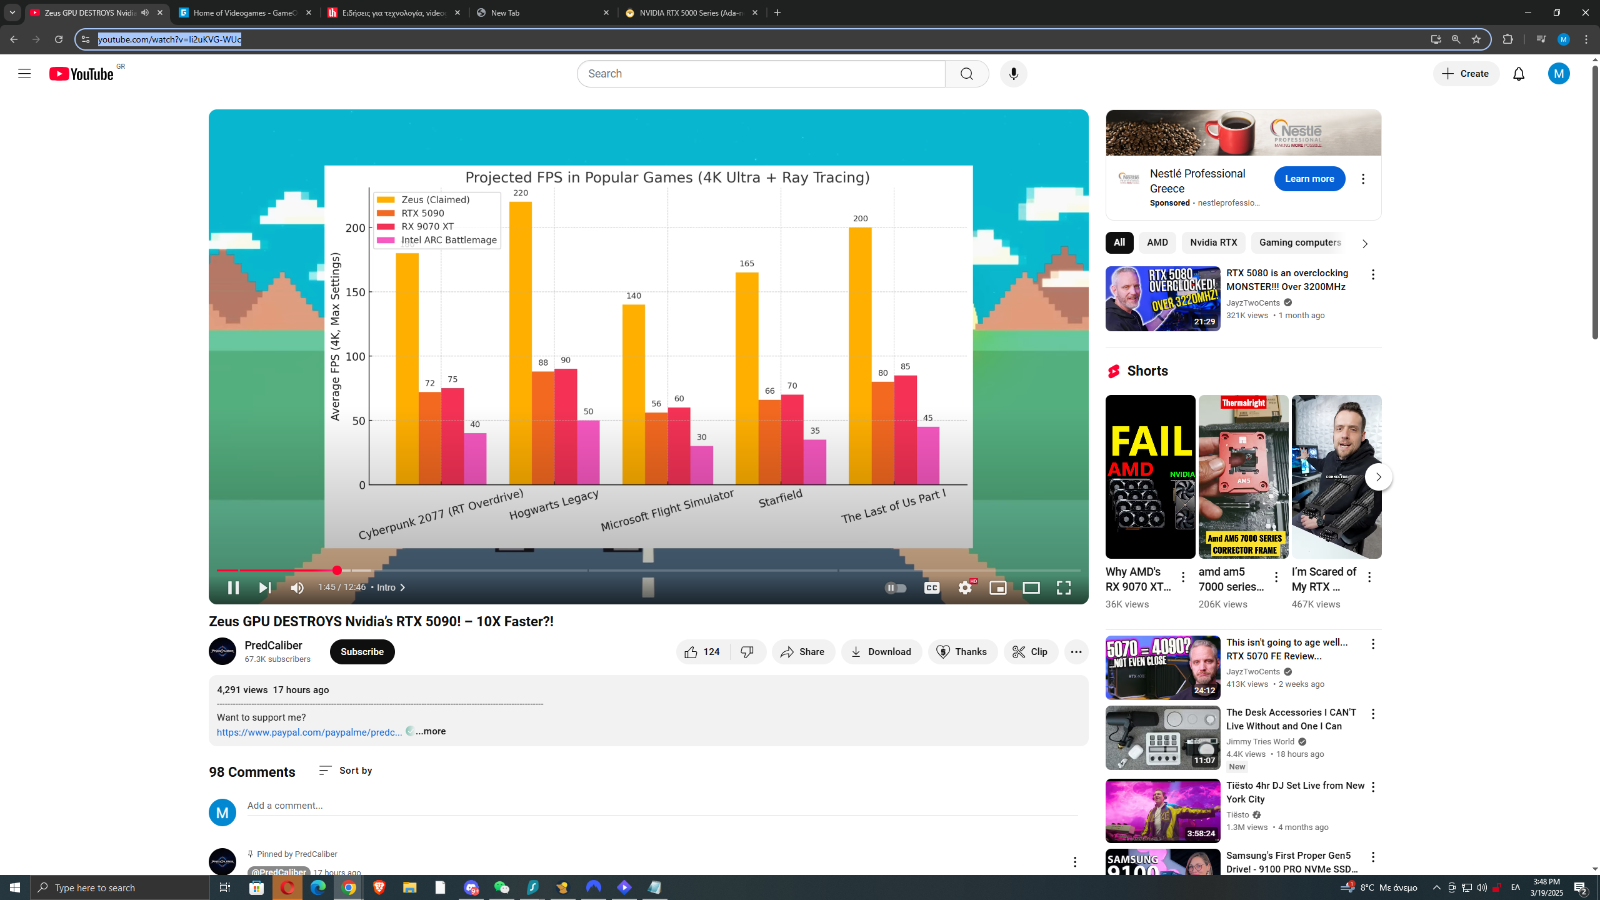
Task: Expand the description with ...more
Action: tap(431, 732)
